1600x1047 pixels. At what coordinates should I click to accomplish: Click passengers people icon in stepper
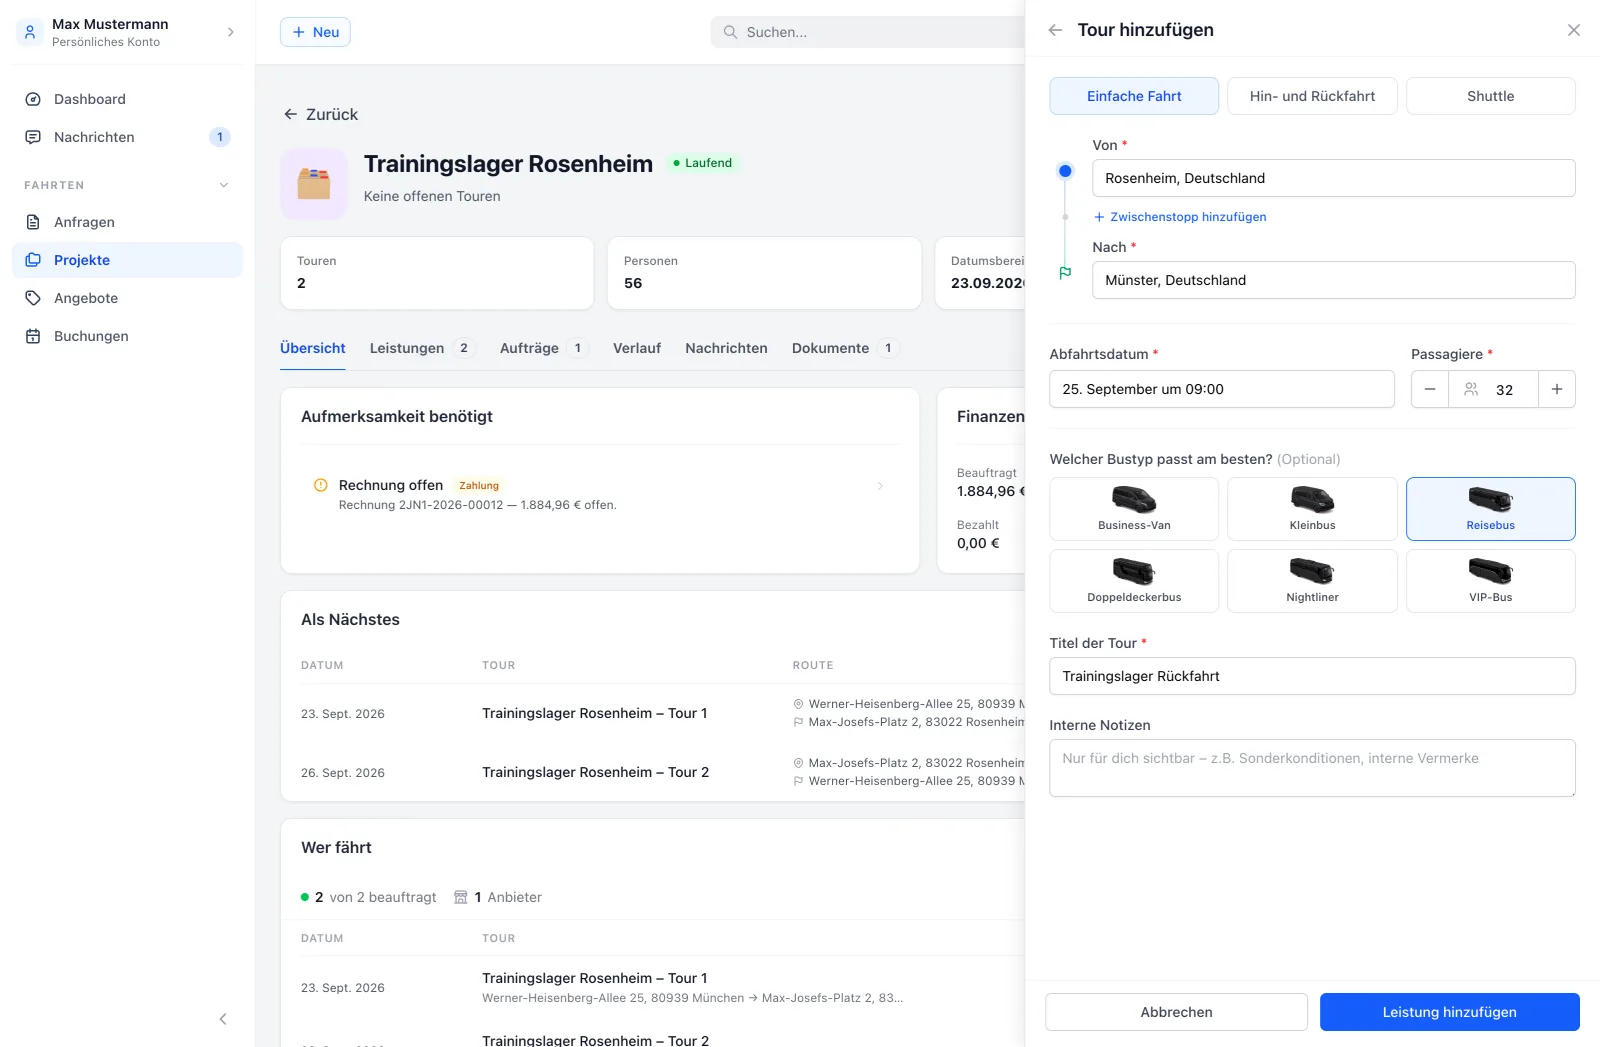click(1471, 389)
